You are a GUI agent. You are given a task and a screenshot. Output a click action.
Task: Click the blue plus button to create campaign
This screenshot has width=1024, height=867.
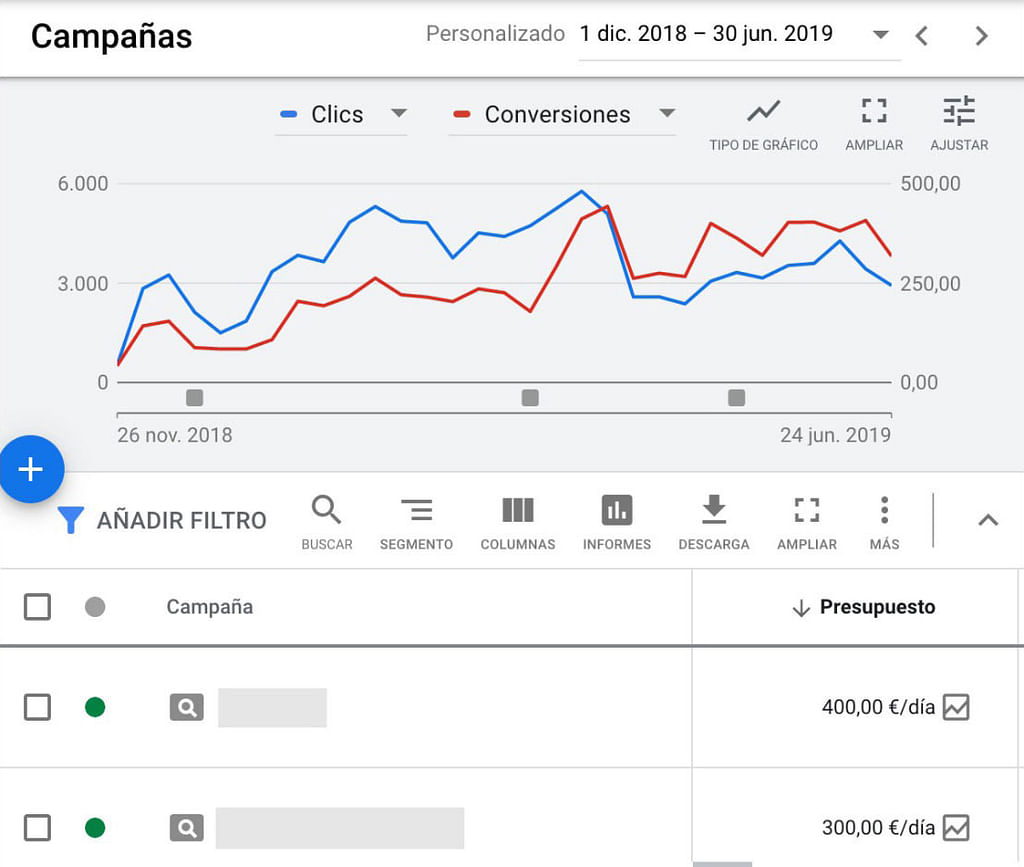pyautogui.click(x=31, y=469)
